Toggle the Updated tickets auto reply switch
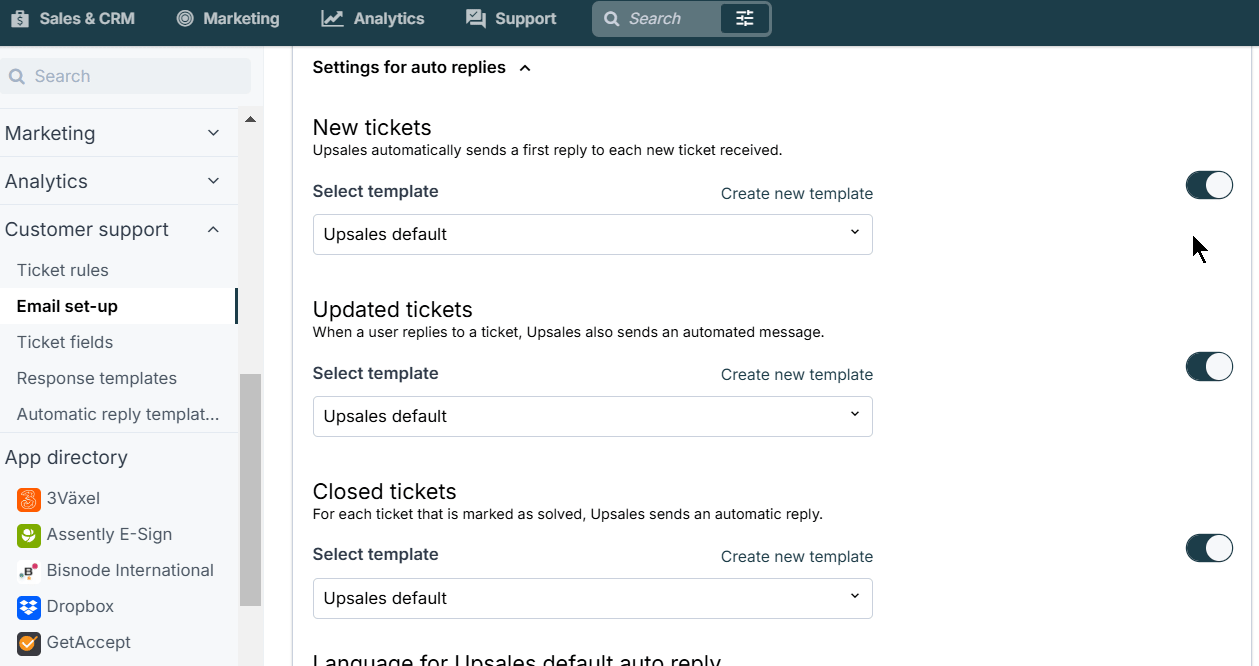 [1209, 367]
